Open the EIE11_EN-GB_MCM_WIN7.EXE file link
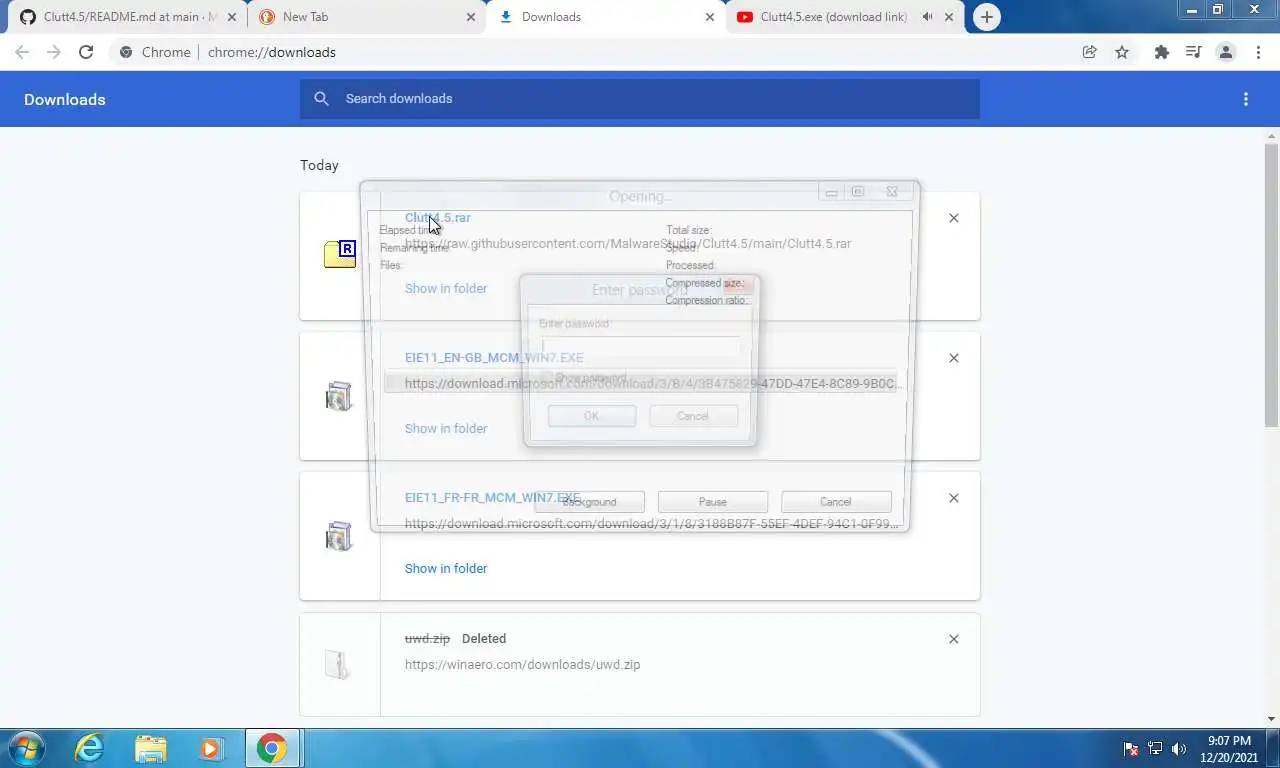This screenshot has width=1280, height=768. (x=494, y=357)
